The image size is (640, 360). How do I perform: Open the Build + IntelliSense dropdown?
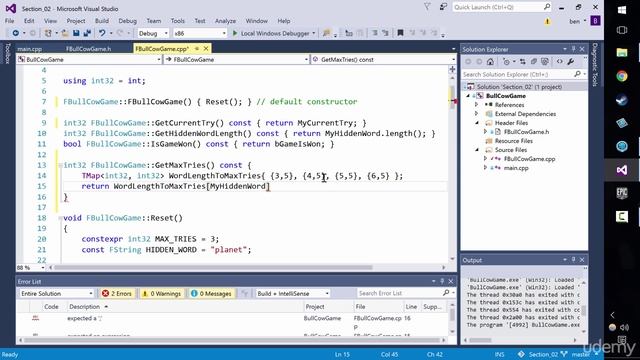[293, 293]
